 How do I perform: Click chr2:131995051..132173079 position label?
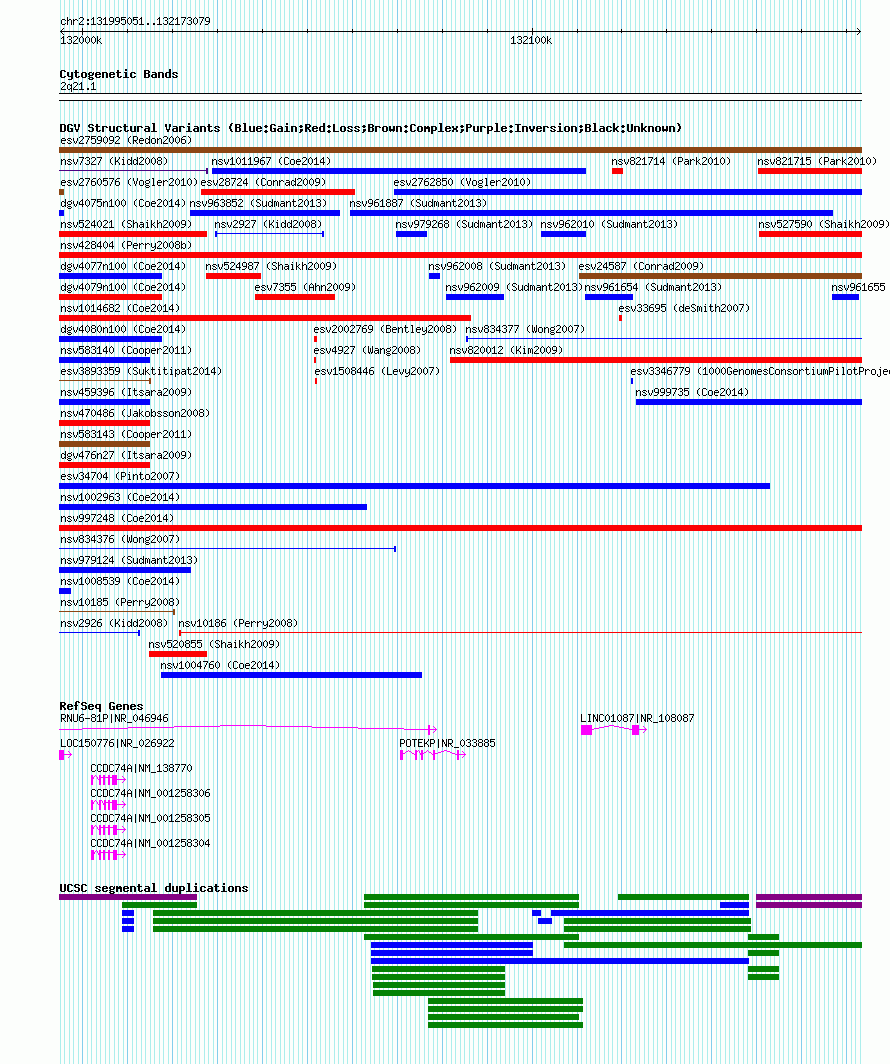(x=136, y=21)
